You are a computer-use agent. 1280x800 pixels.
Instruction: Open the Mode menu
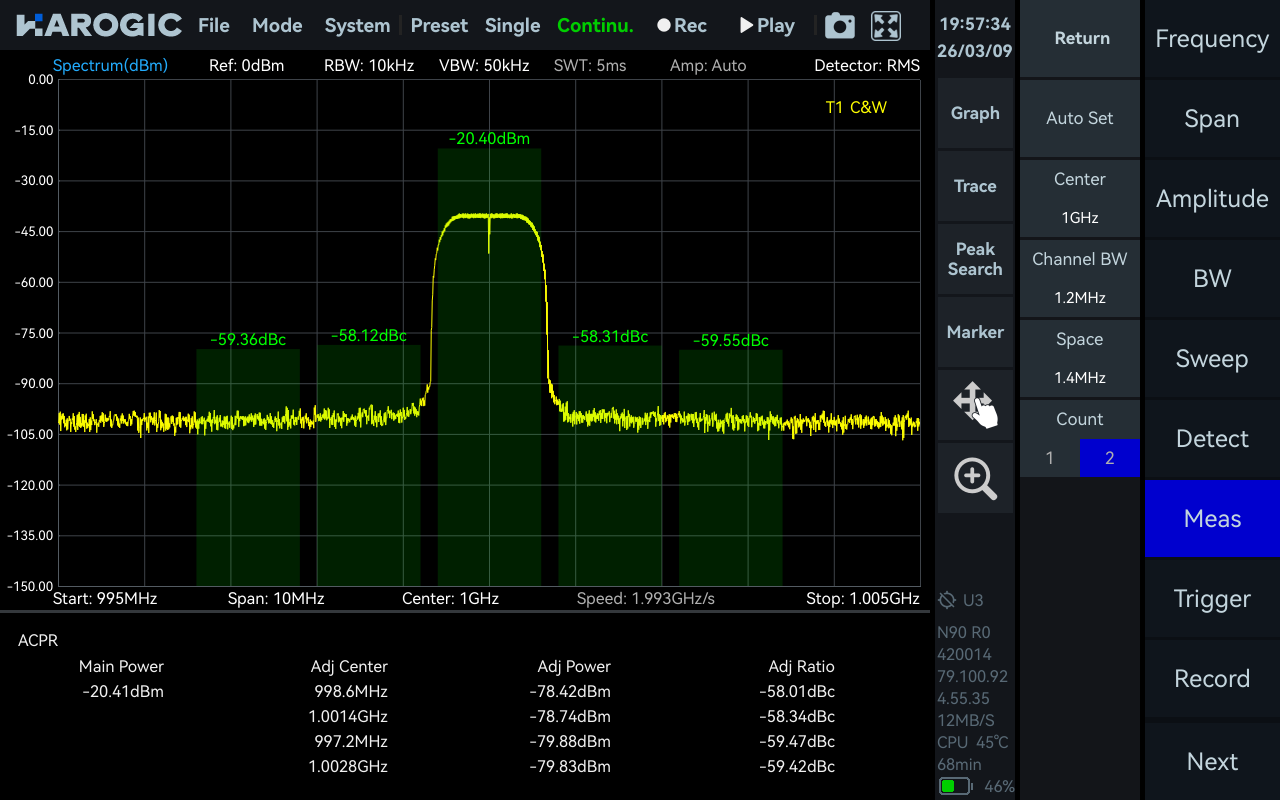(x=277, y=25)
